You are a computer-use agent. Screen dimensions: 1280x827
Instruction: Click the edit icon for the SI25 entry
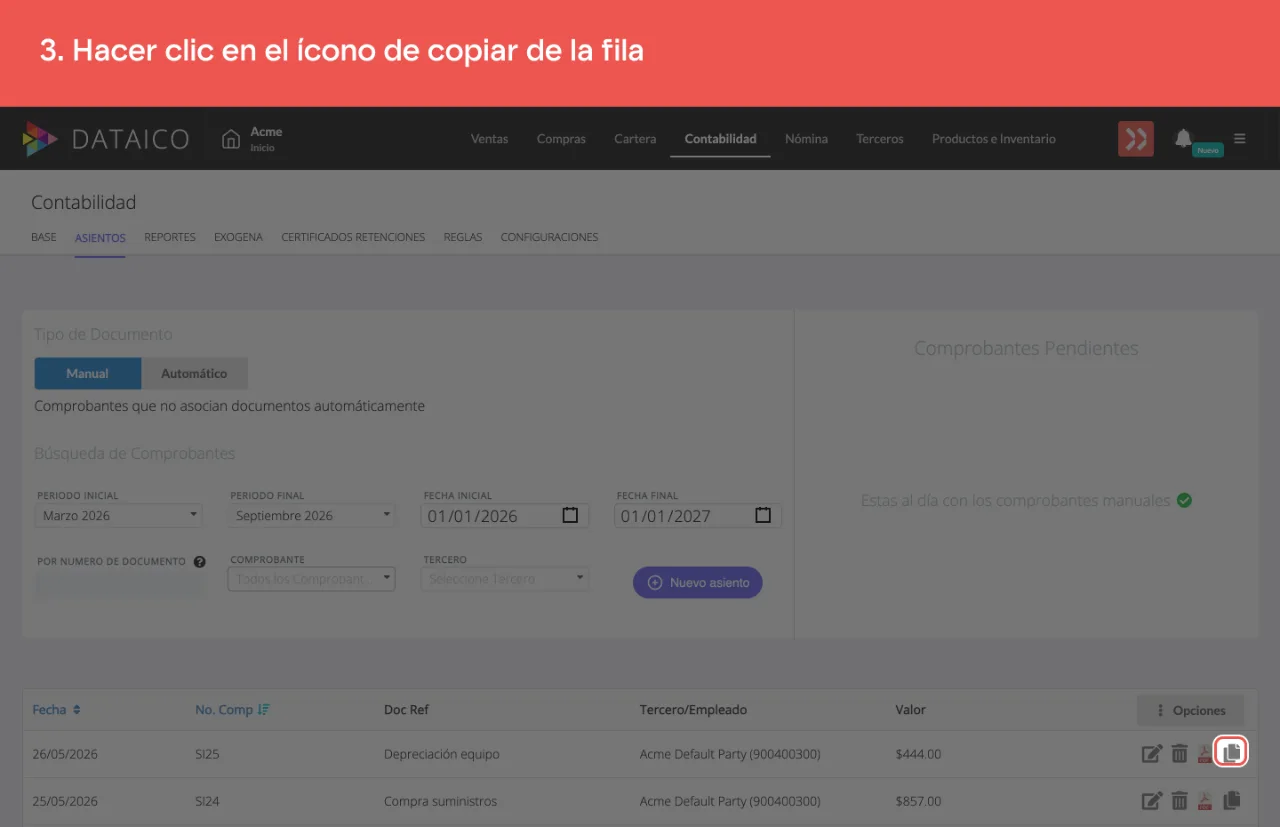[x=1152, y=754]
